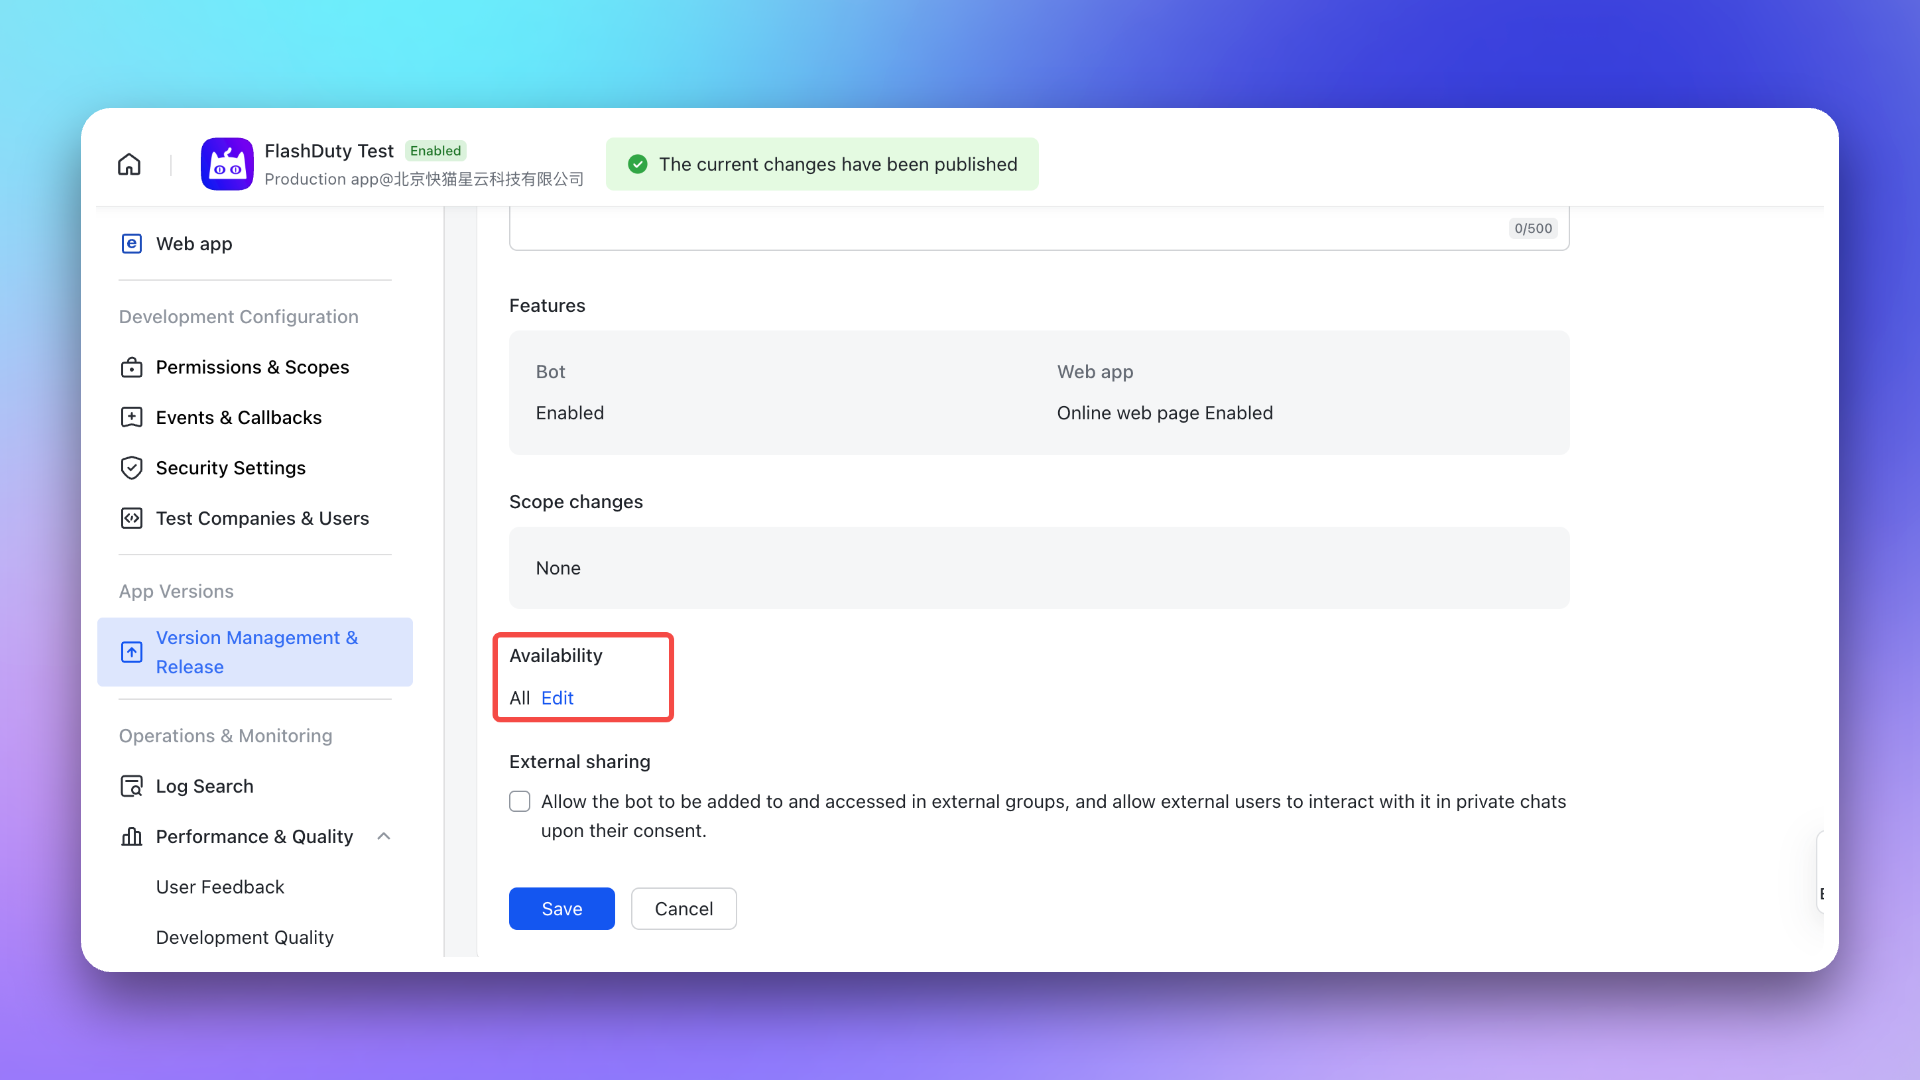The image size is (1920, 1080).
Task: Click the Web app sidebar icon
Action: pos(131,244)
